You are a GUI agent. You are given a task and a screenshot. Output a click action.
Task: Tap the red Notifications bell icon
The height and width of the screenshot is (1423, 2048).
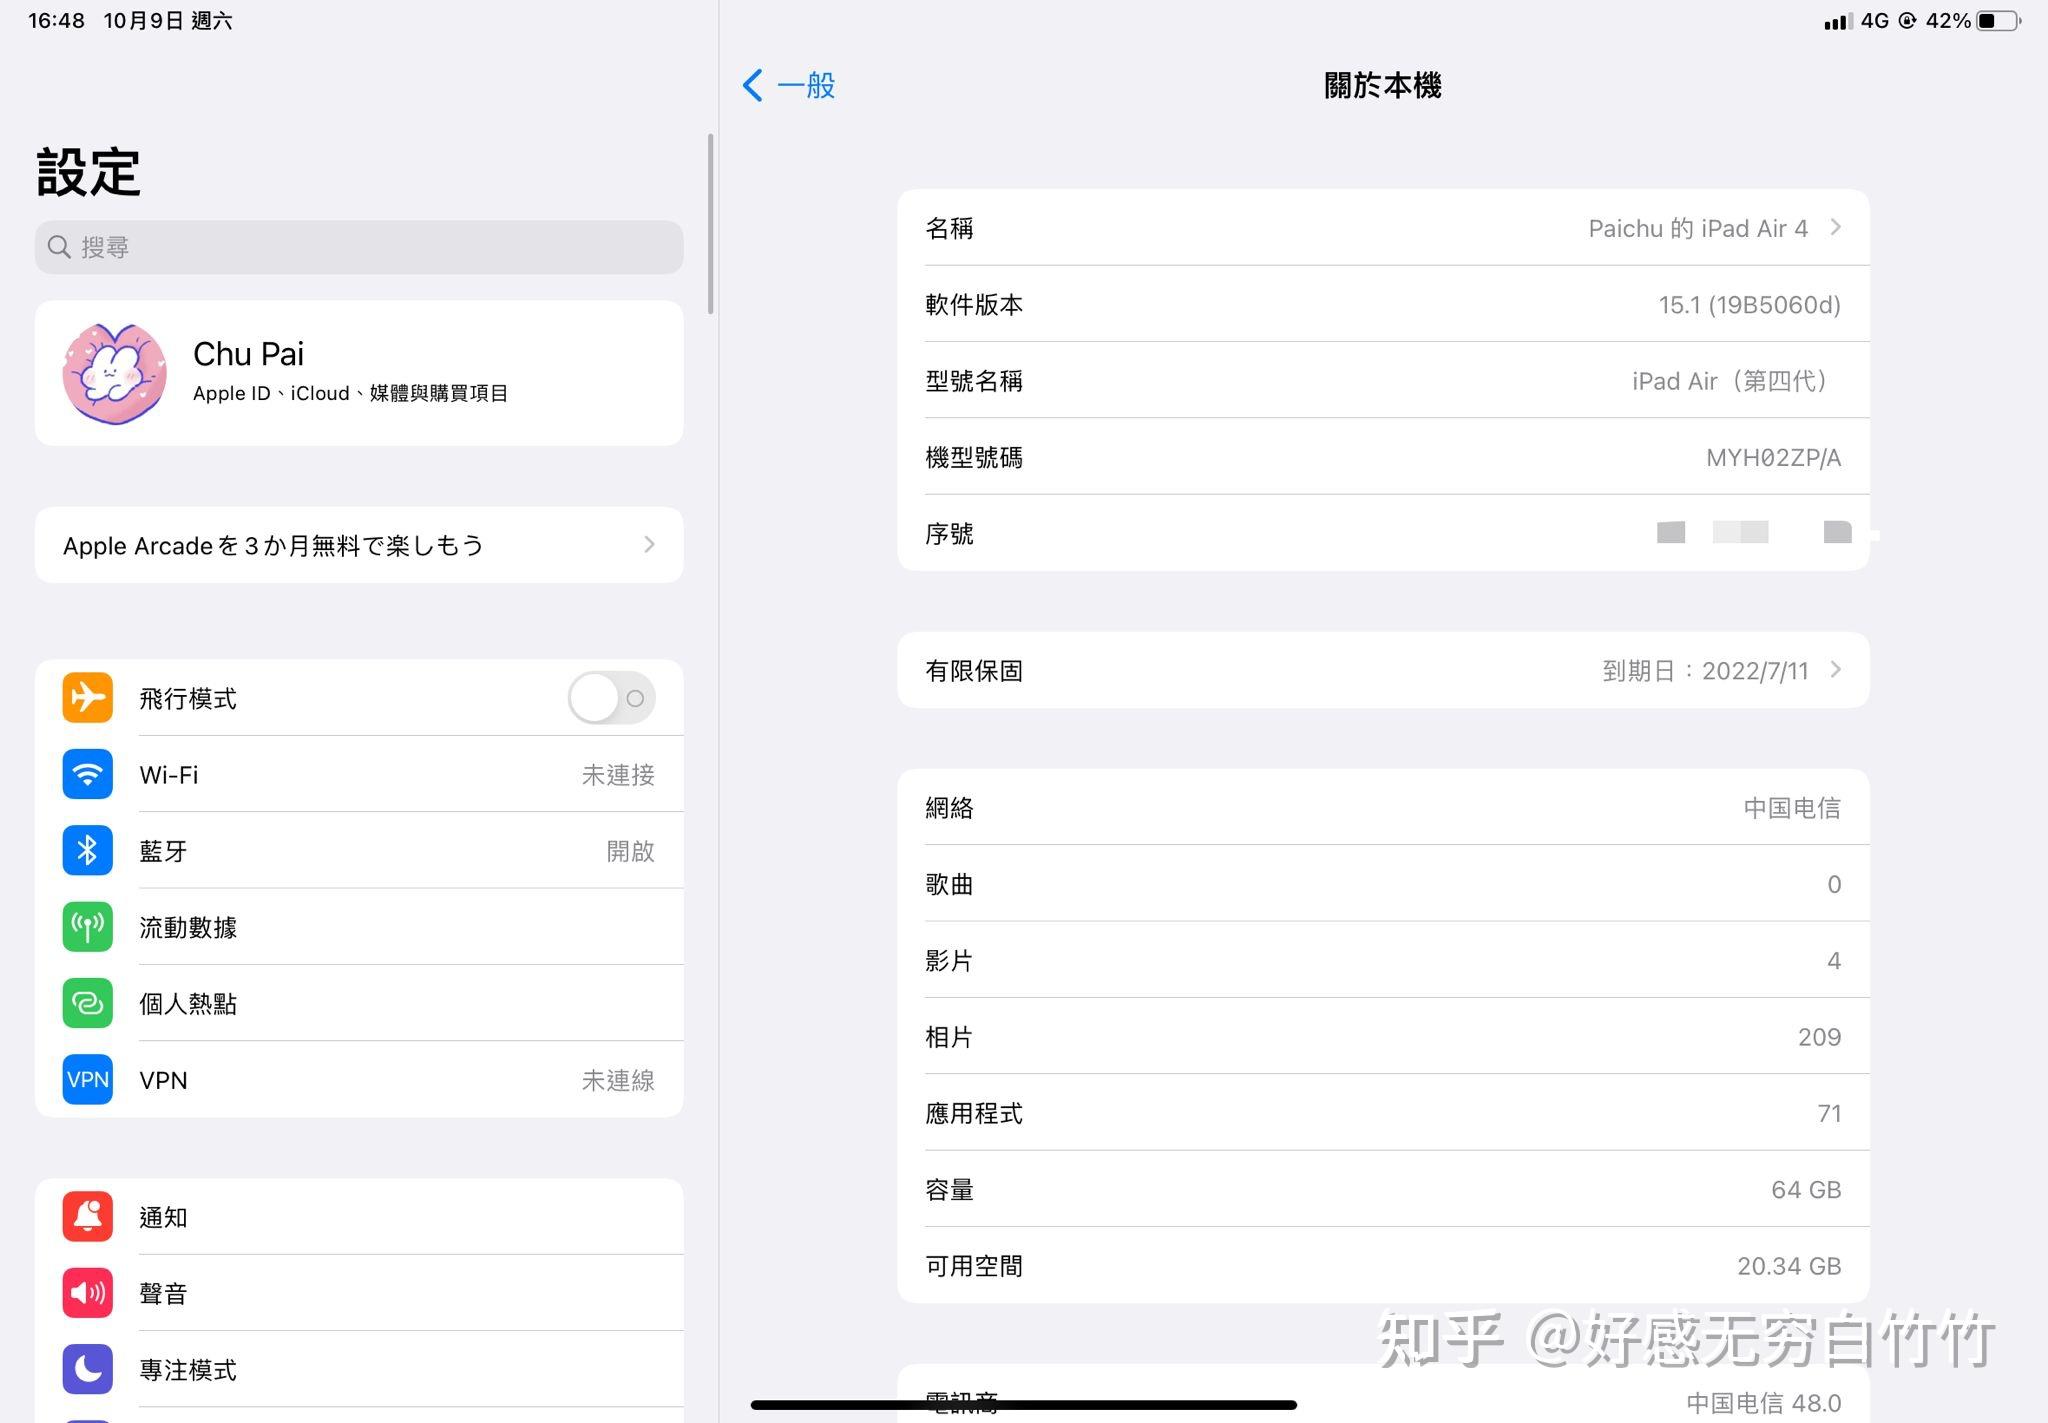[x=87, y=1216]
